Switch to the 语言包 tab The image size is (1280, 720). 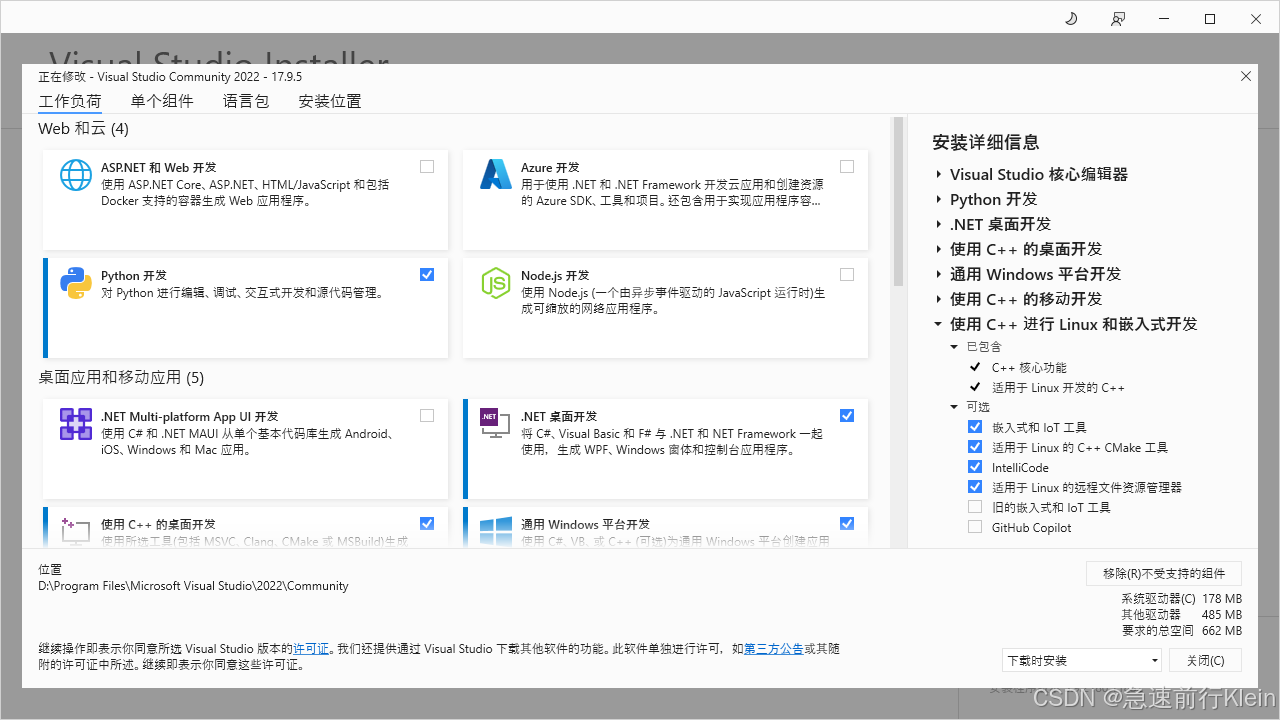click(x=246, y=101)
